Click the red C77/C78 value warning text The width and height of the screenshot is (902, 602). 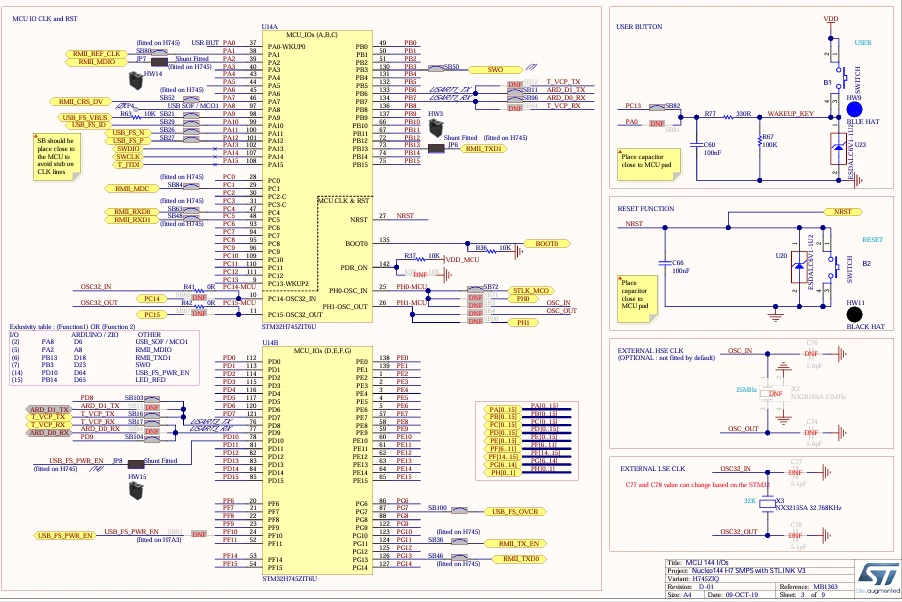coord(697,485)
